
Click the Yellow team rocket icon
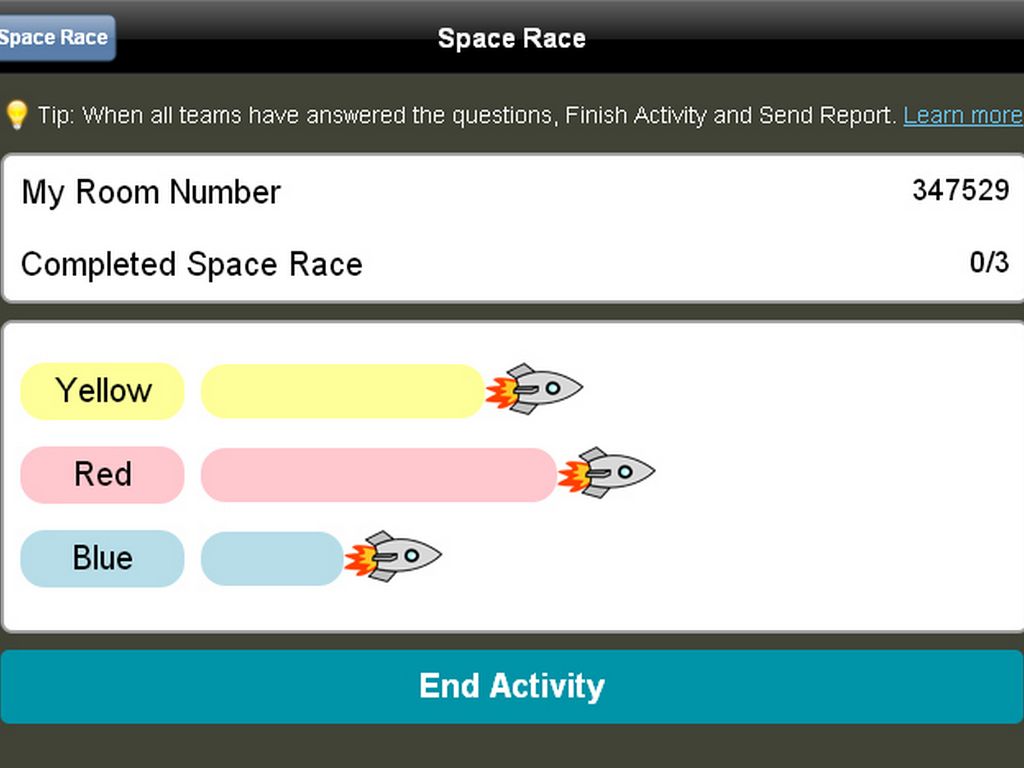(x=535, y=389)
